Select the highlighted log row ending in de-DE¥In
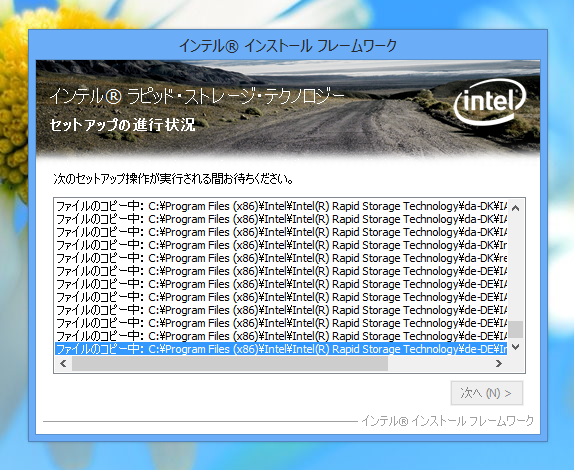This screenshot has width=574, height=470. 281,349
